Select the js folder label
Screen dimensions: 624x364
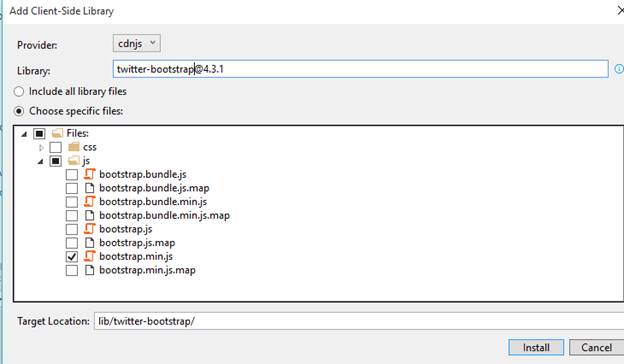click(86, 161)
